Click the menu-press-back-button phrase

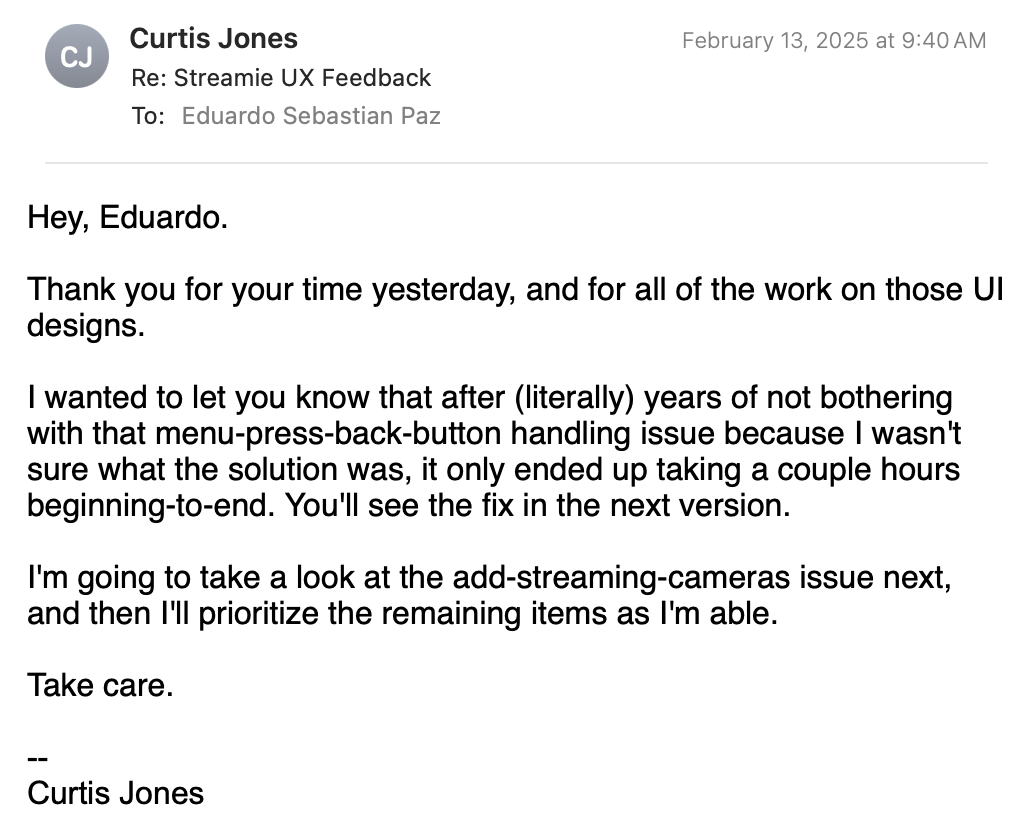(x=328, y=433)
